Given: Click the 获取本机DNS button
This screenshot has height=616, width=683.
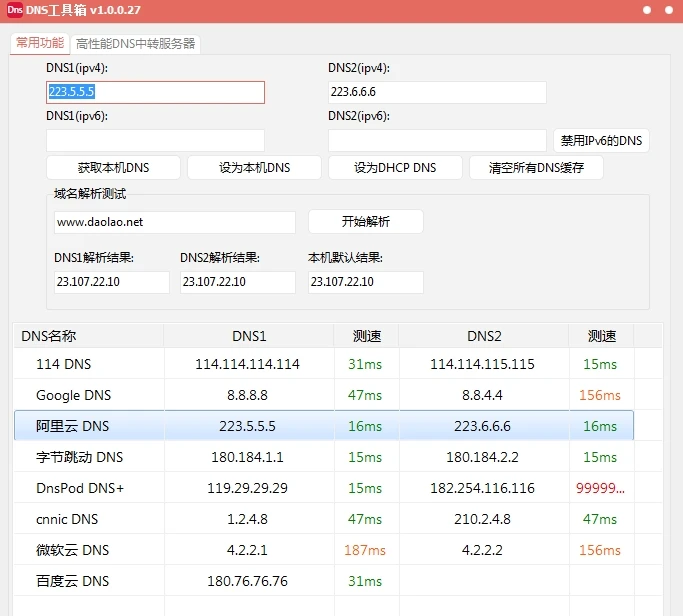Looking at the screenshot, I should (x=113, y=167).
